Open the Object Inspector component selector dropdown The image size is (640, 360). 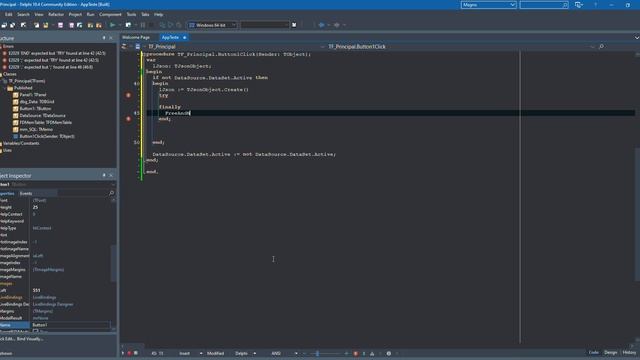tap(113, 184)
